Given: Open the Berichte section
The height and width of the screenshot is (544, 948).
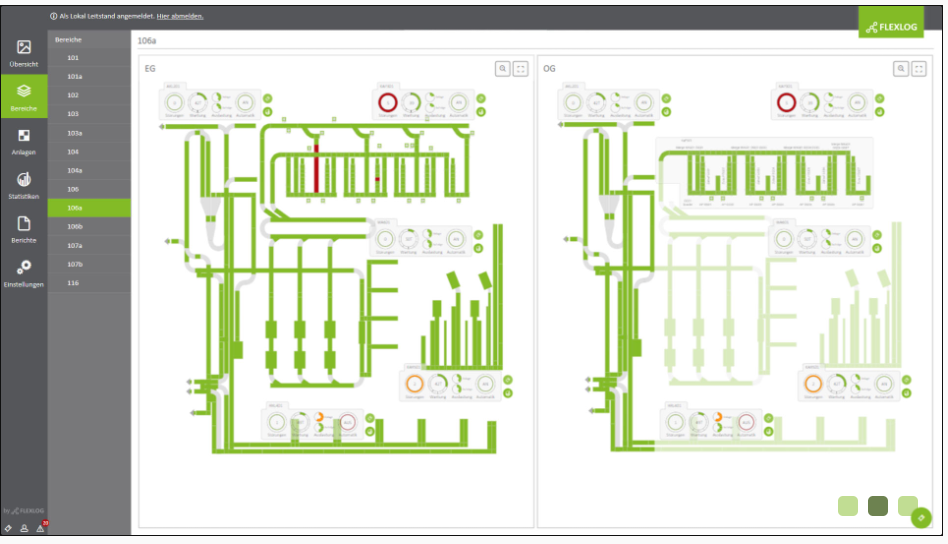Looking at the screenshot, I should tap(24, 229).
